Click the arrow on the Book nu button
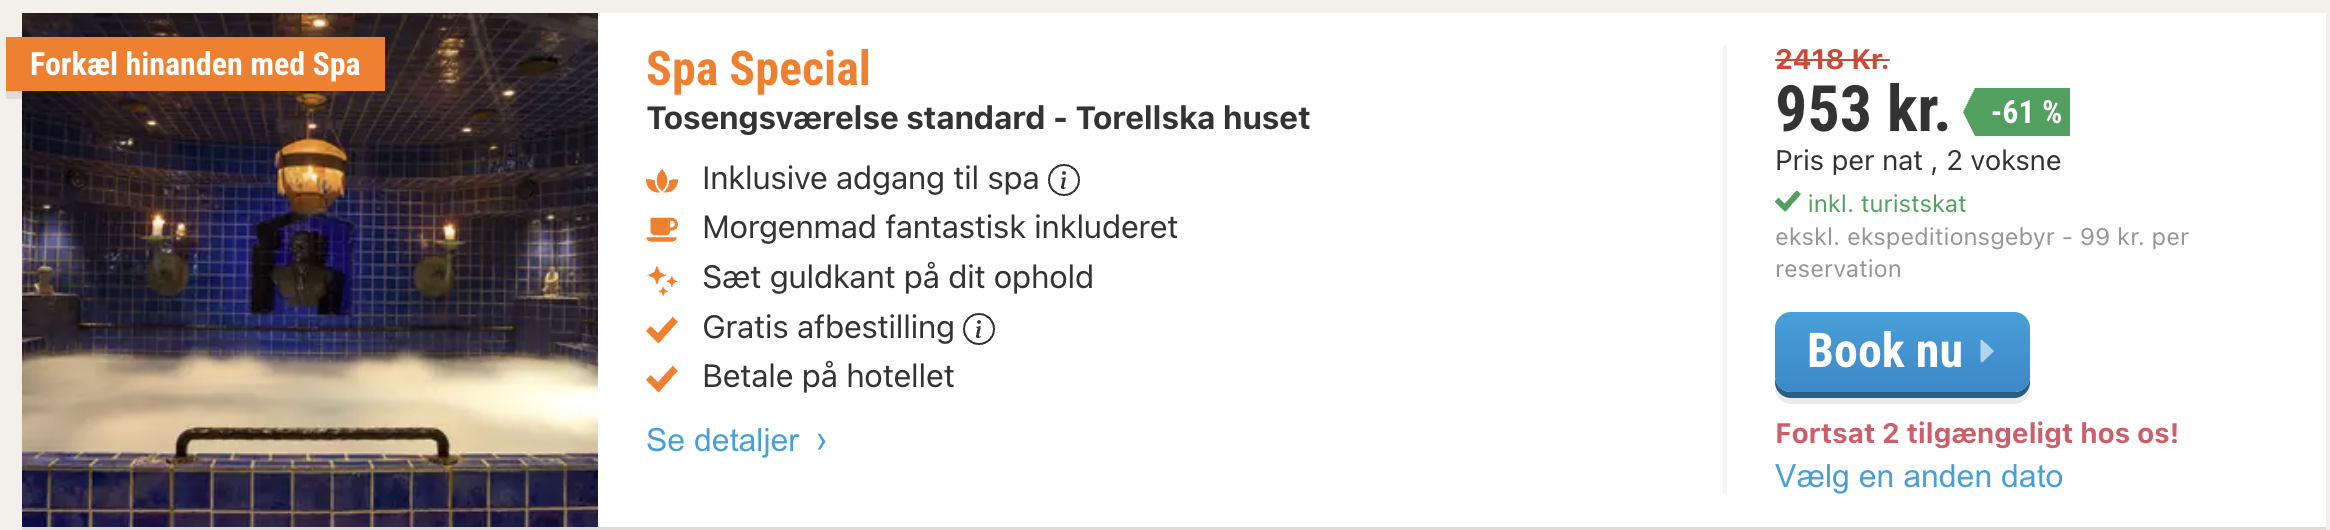Viewport: 2330px width, 530px height. click(1987, 351)
